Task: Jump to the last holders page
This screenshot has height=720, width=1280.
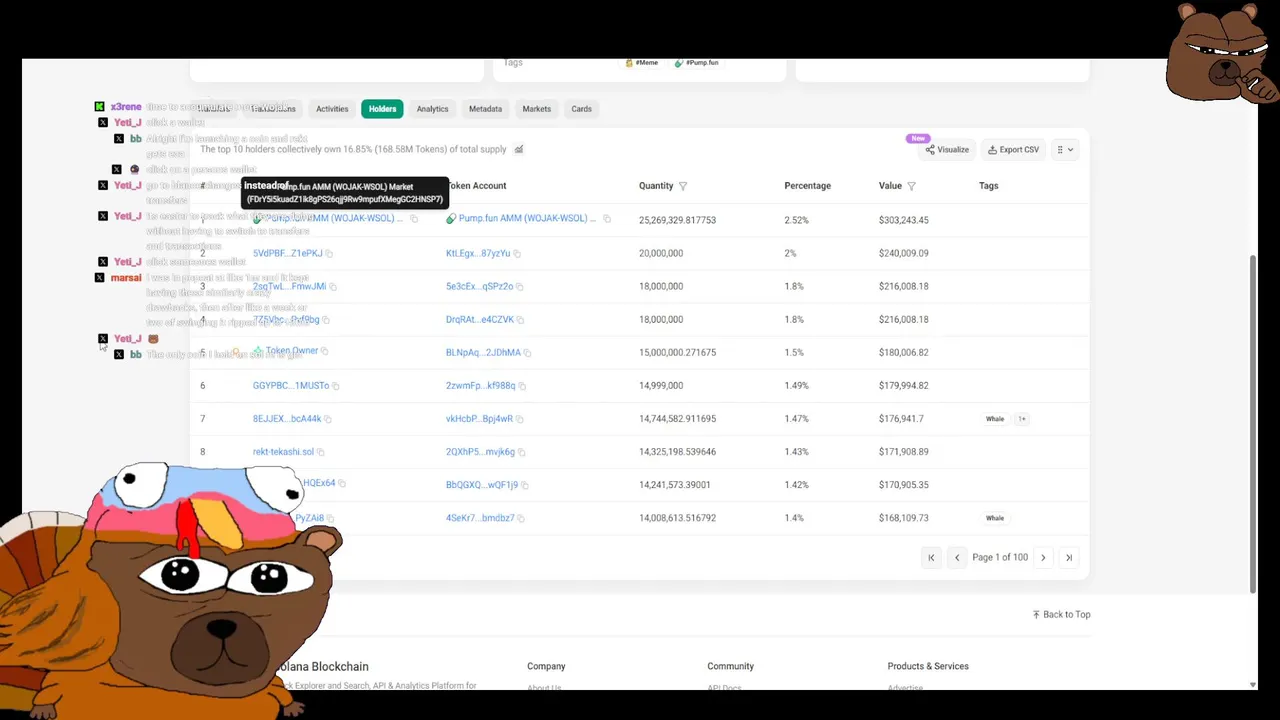Action: (x=1069, y=558)
